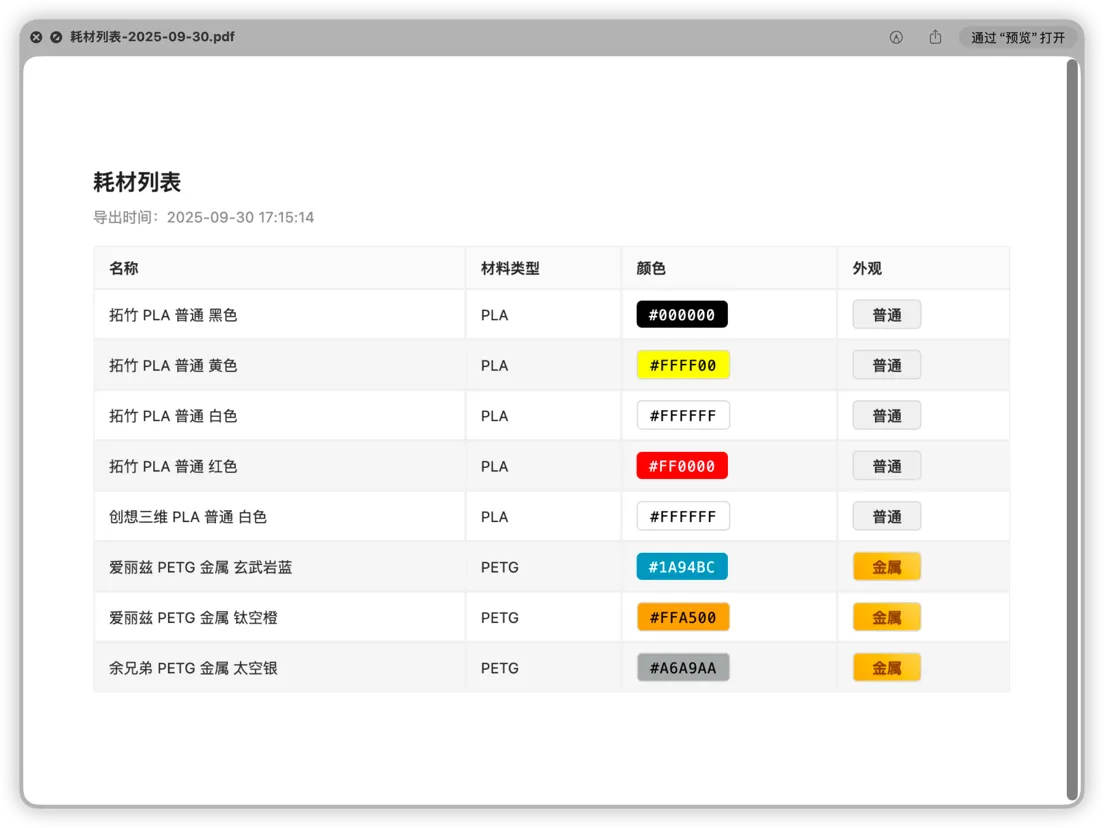Click the gray #A6A9AA color swatch
This screenshot has width=1104, height=828.
[x=683, y=668]
